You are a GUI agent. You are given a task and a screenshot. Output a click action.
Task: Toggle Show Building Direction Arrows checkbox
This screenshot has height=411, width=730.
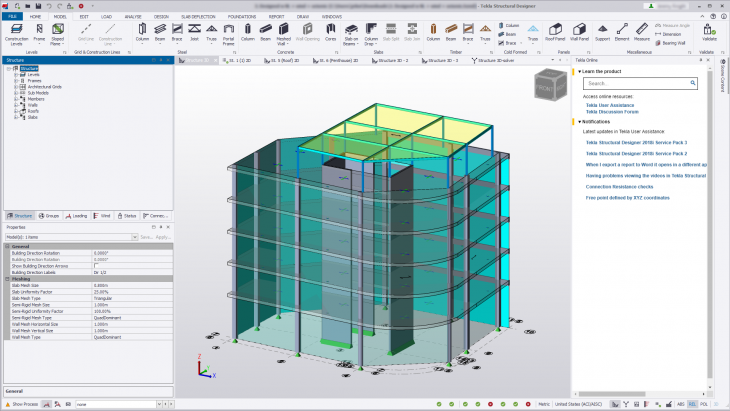click(x=96, y=266)
